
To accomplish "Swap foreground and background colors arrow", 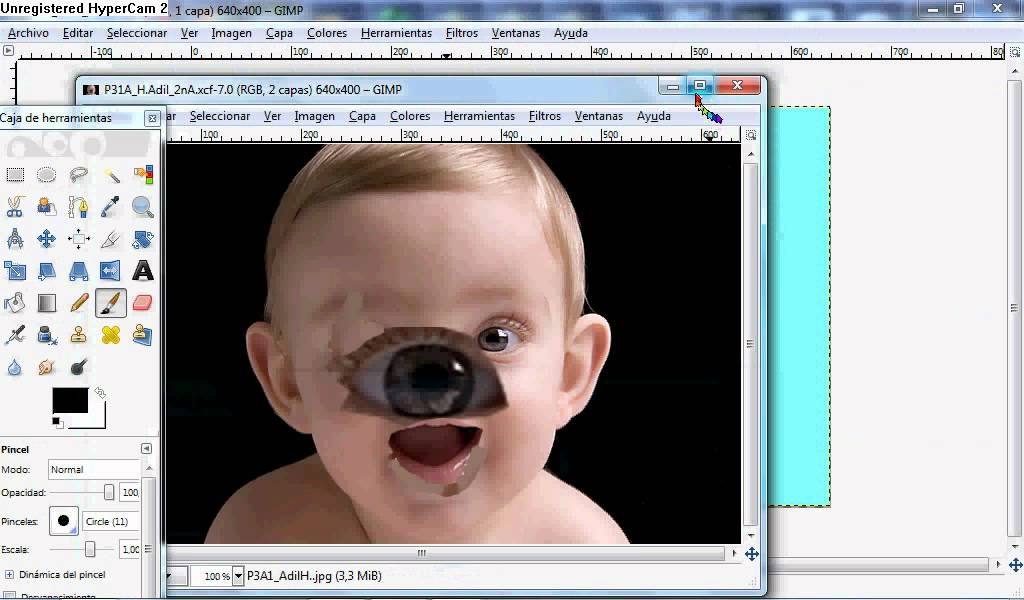I will point(100,392).
